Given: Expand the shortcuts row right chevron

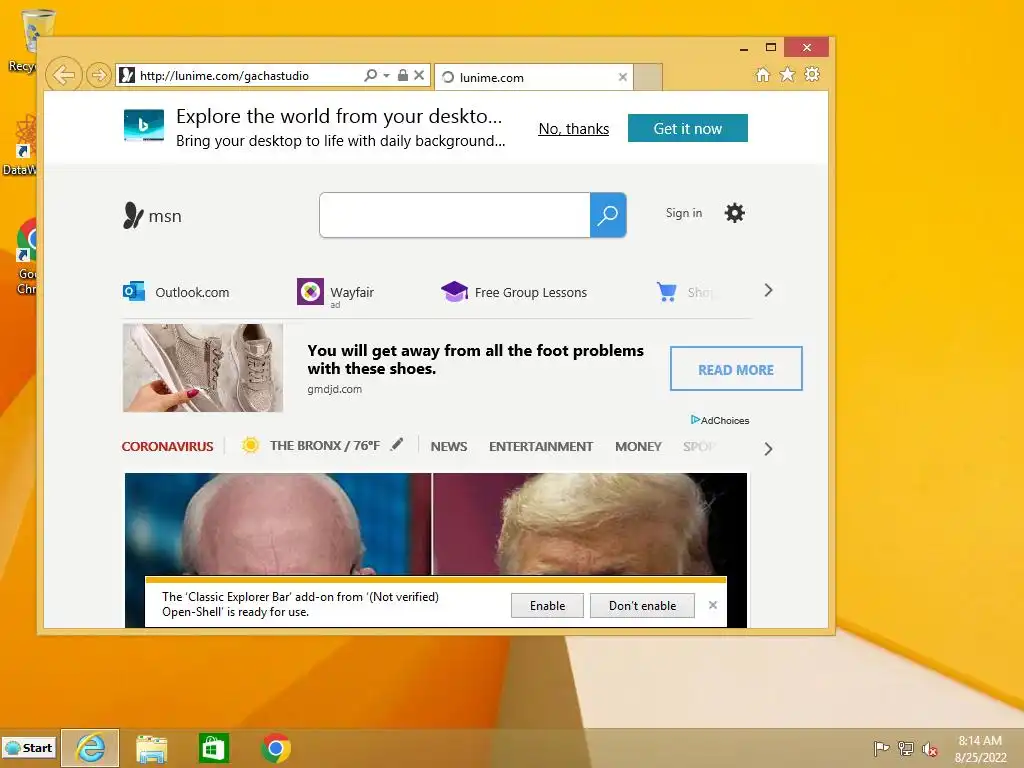Looking at the screenshot, I should pyautogui.click(x=769, y=290).
